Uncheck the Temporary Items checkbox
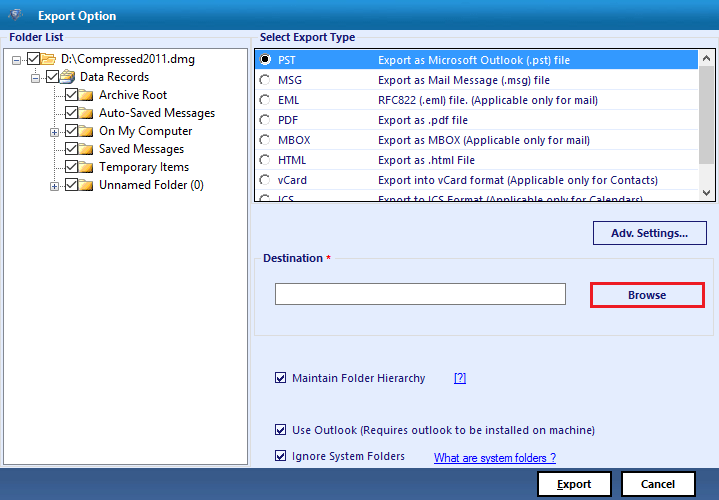The height and width of the screenshot is (500, 719). pos(71,167)
